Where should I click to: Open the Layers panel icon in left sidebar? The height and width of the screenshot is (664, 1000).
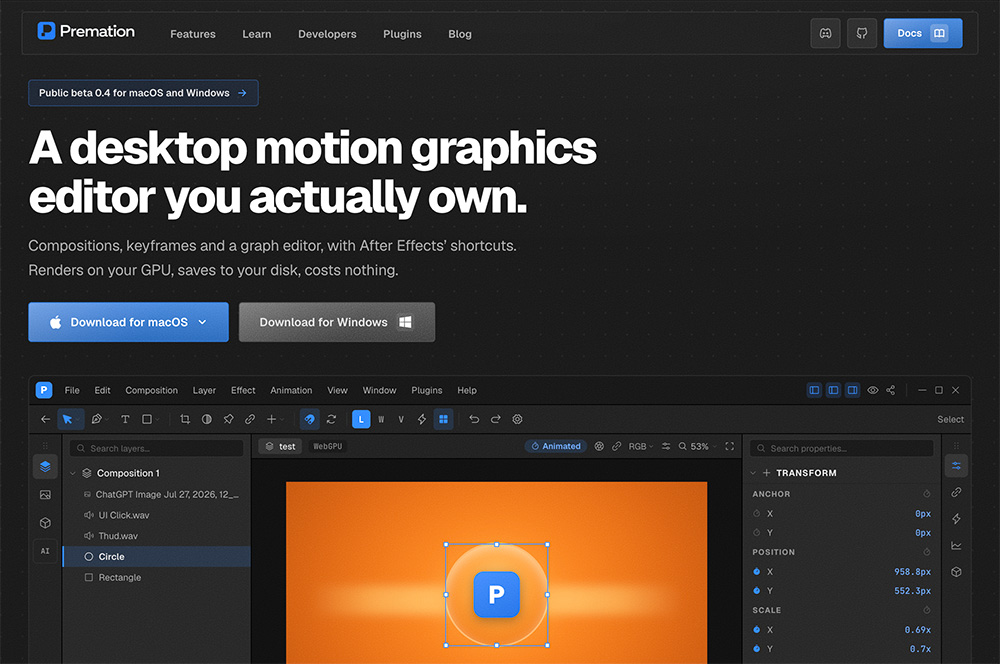(x=45, y=466)
